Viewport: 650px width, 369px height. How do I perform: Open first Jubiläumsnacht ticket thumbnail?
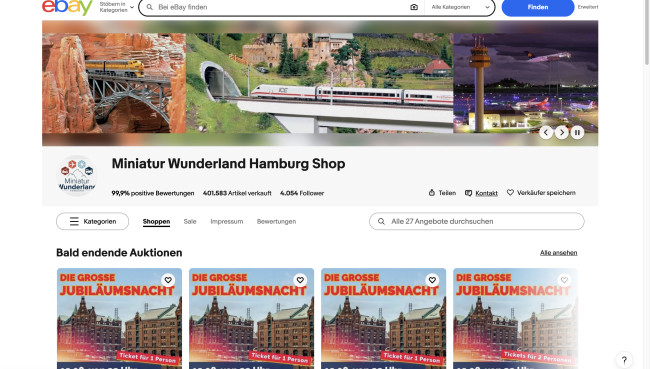[x=119, y=318]
